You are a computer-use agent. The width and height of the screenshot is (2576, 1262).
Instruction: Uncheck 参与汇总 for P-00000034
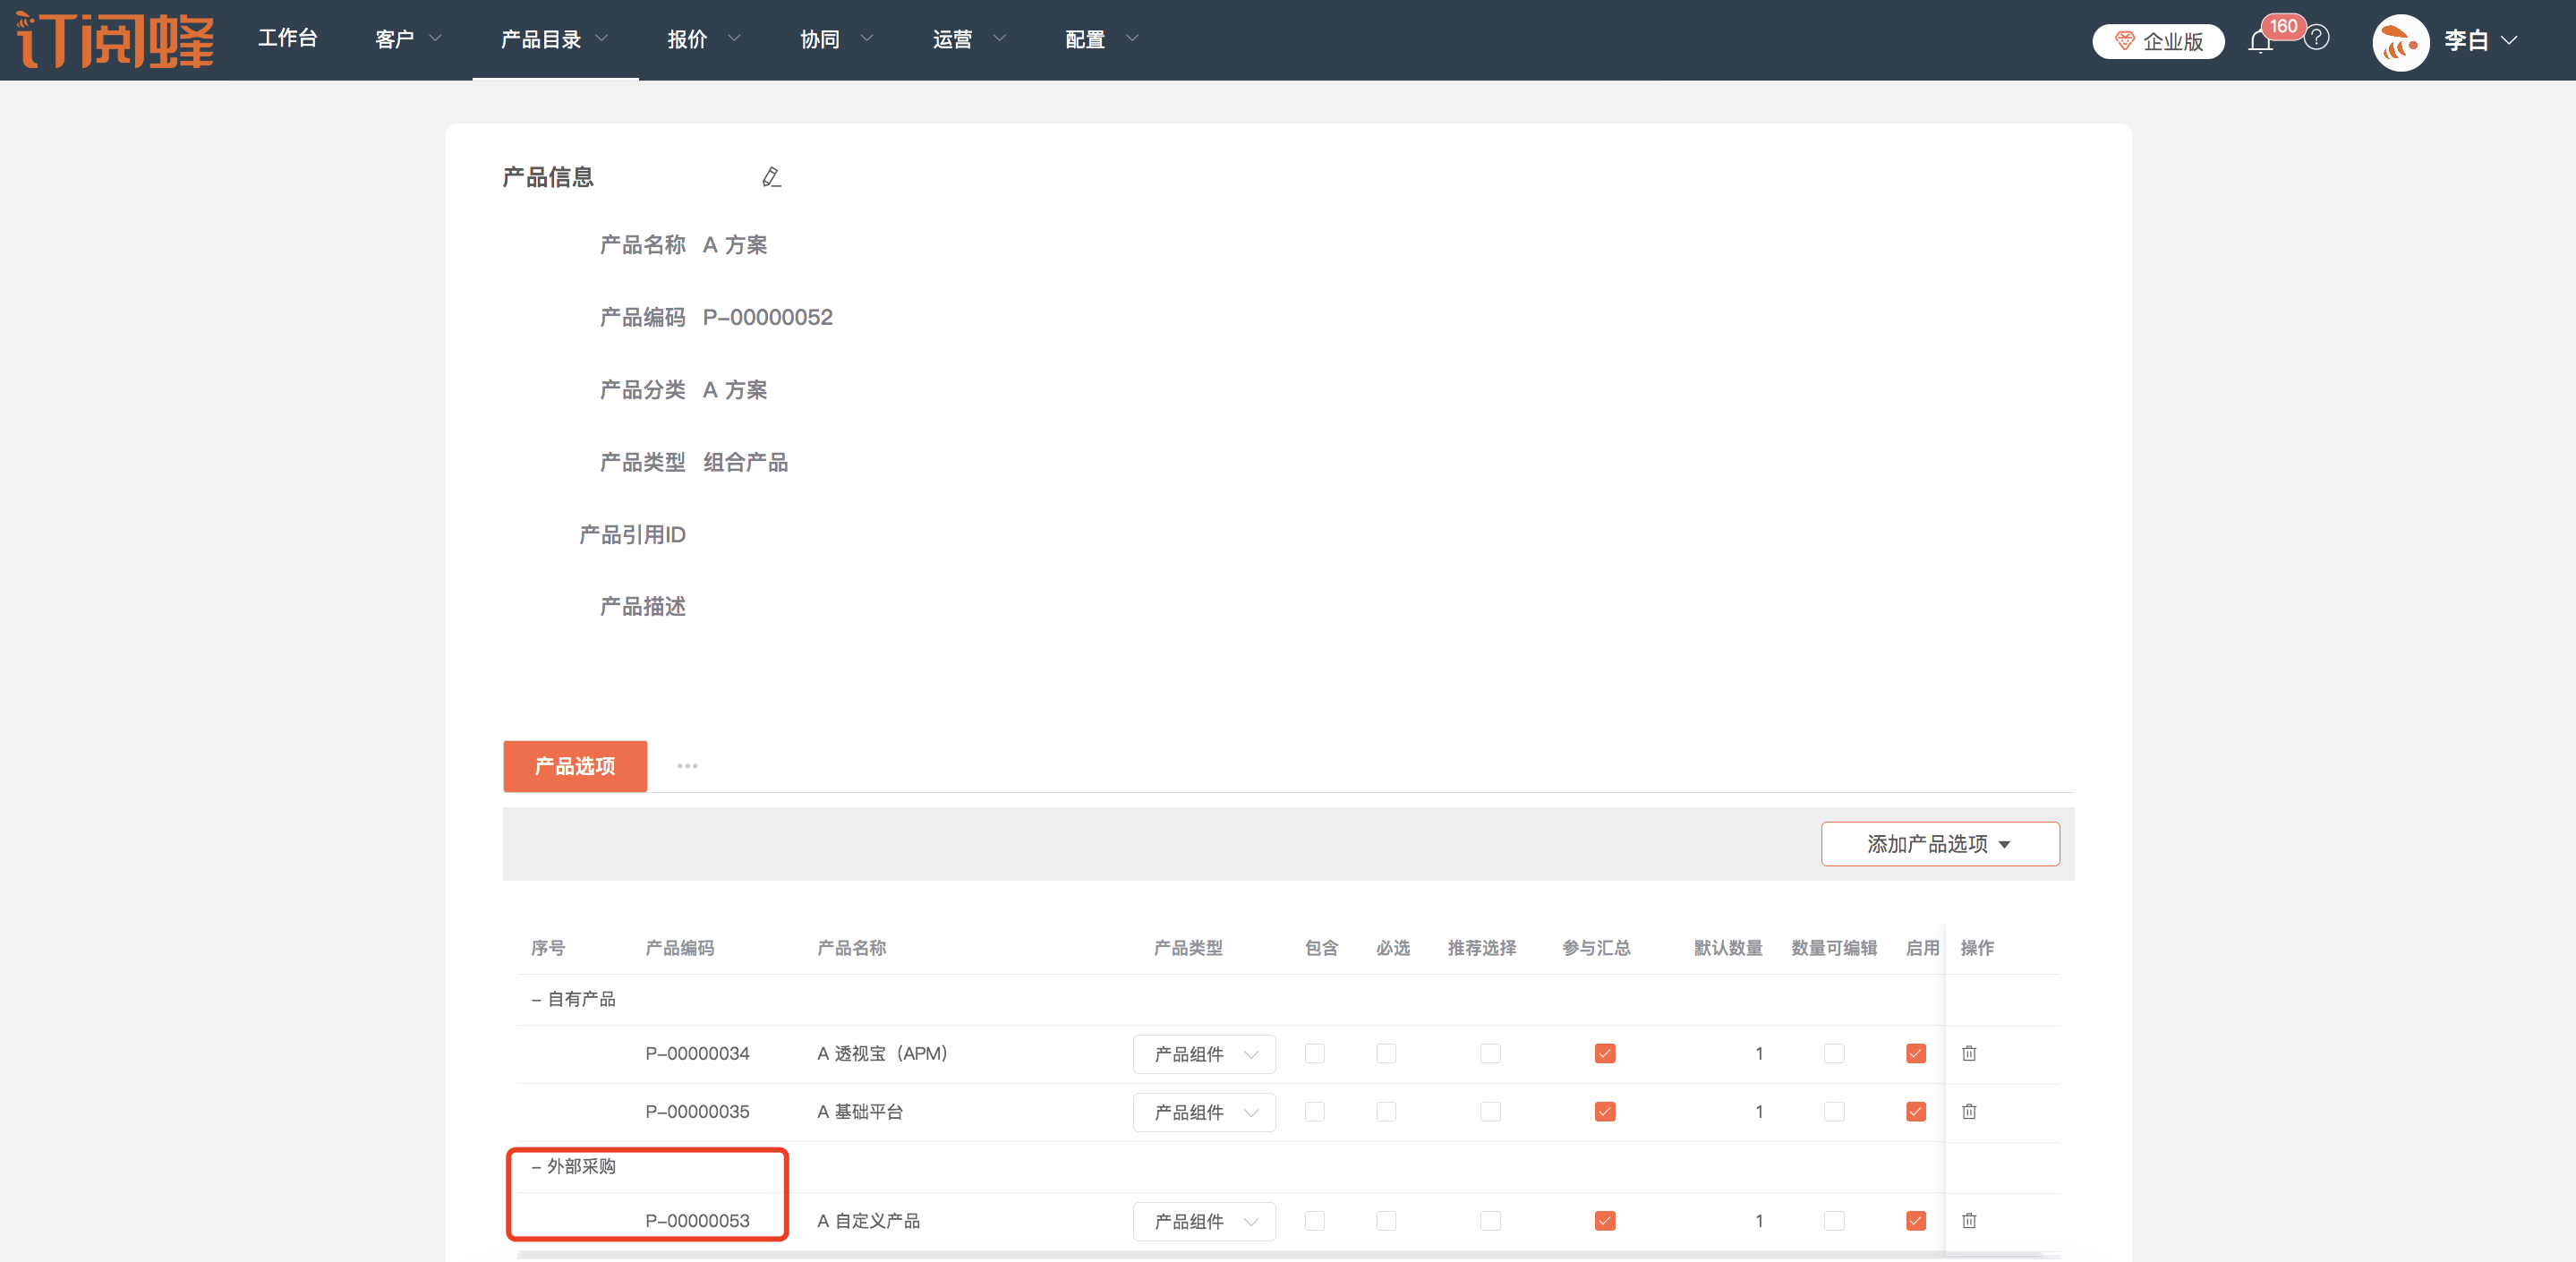[1604, 1053]
